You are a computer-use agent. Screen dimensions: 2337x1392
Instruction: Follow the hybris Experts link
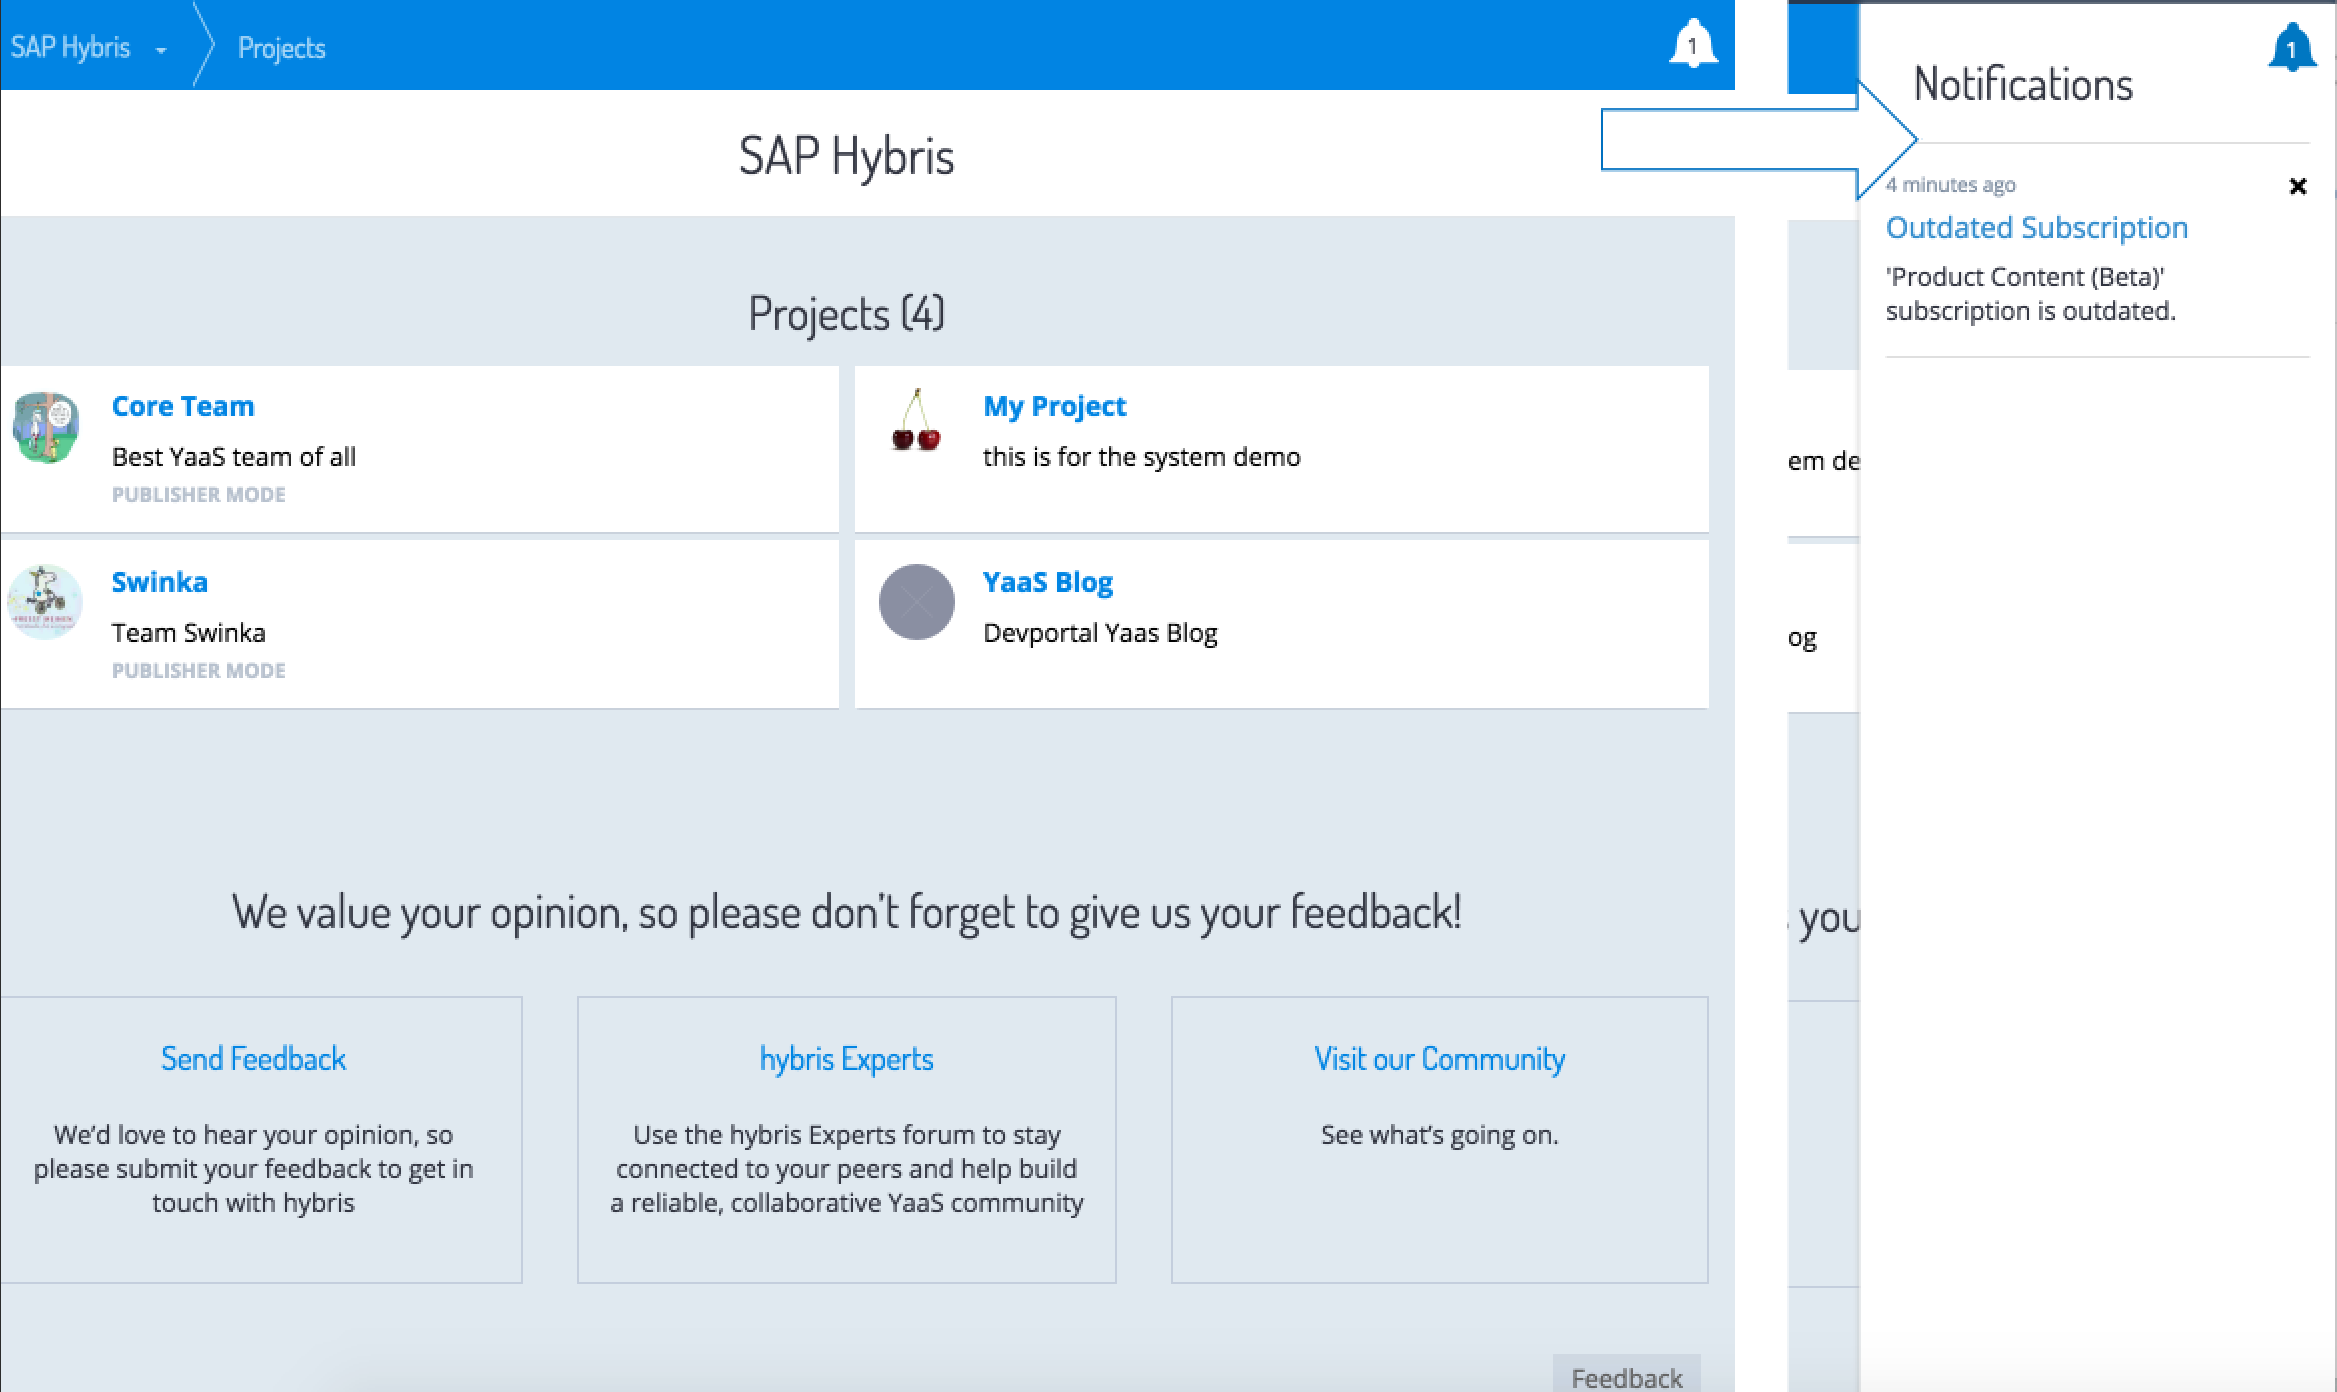tap(846, 1059)
